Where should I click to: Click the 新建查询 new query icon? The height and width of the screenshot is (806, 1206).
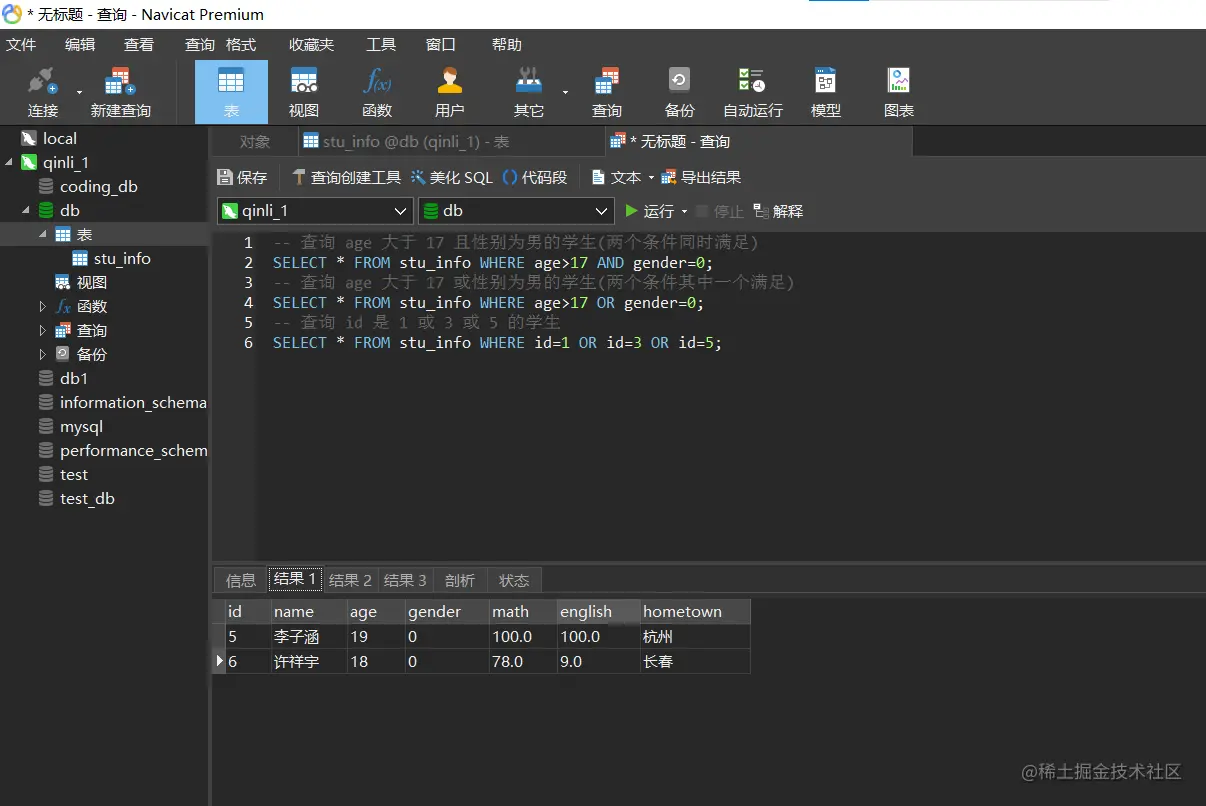(x=120, y=92)
